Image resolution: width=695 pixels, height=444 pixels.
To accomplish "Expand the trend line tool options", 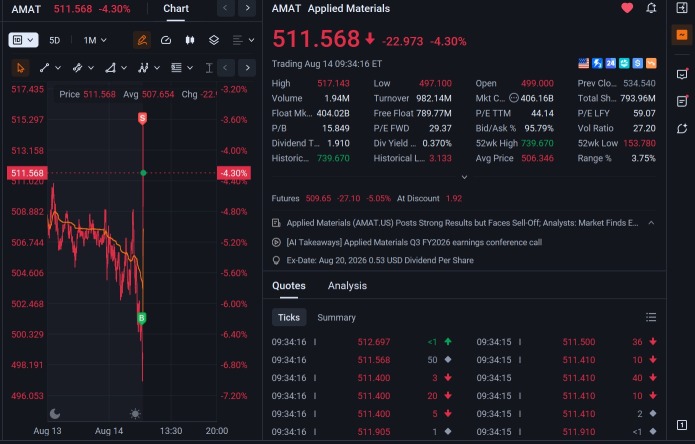I will (58, 68).
